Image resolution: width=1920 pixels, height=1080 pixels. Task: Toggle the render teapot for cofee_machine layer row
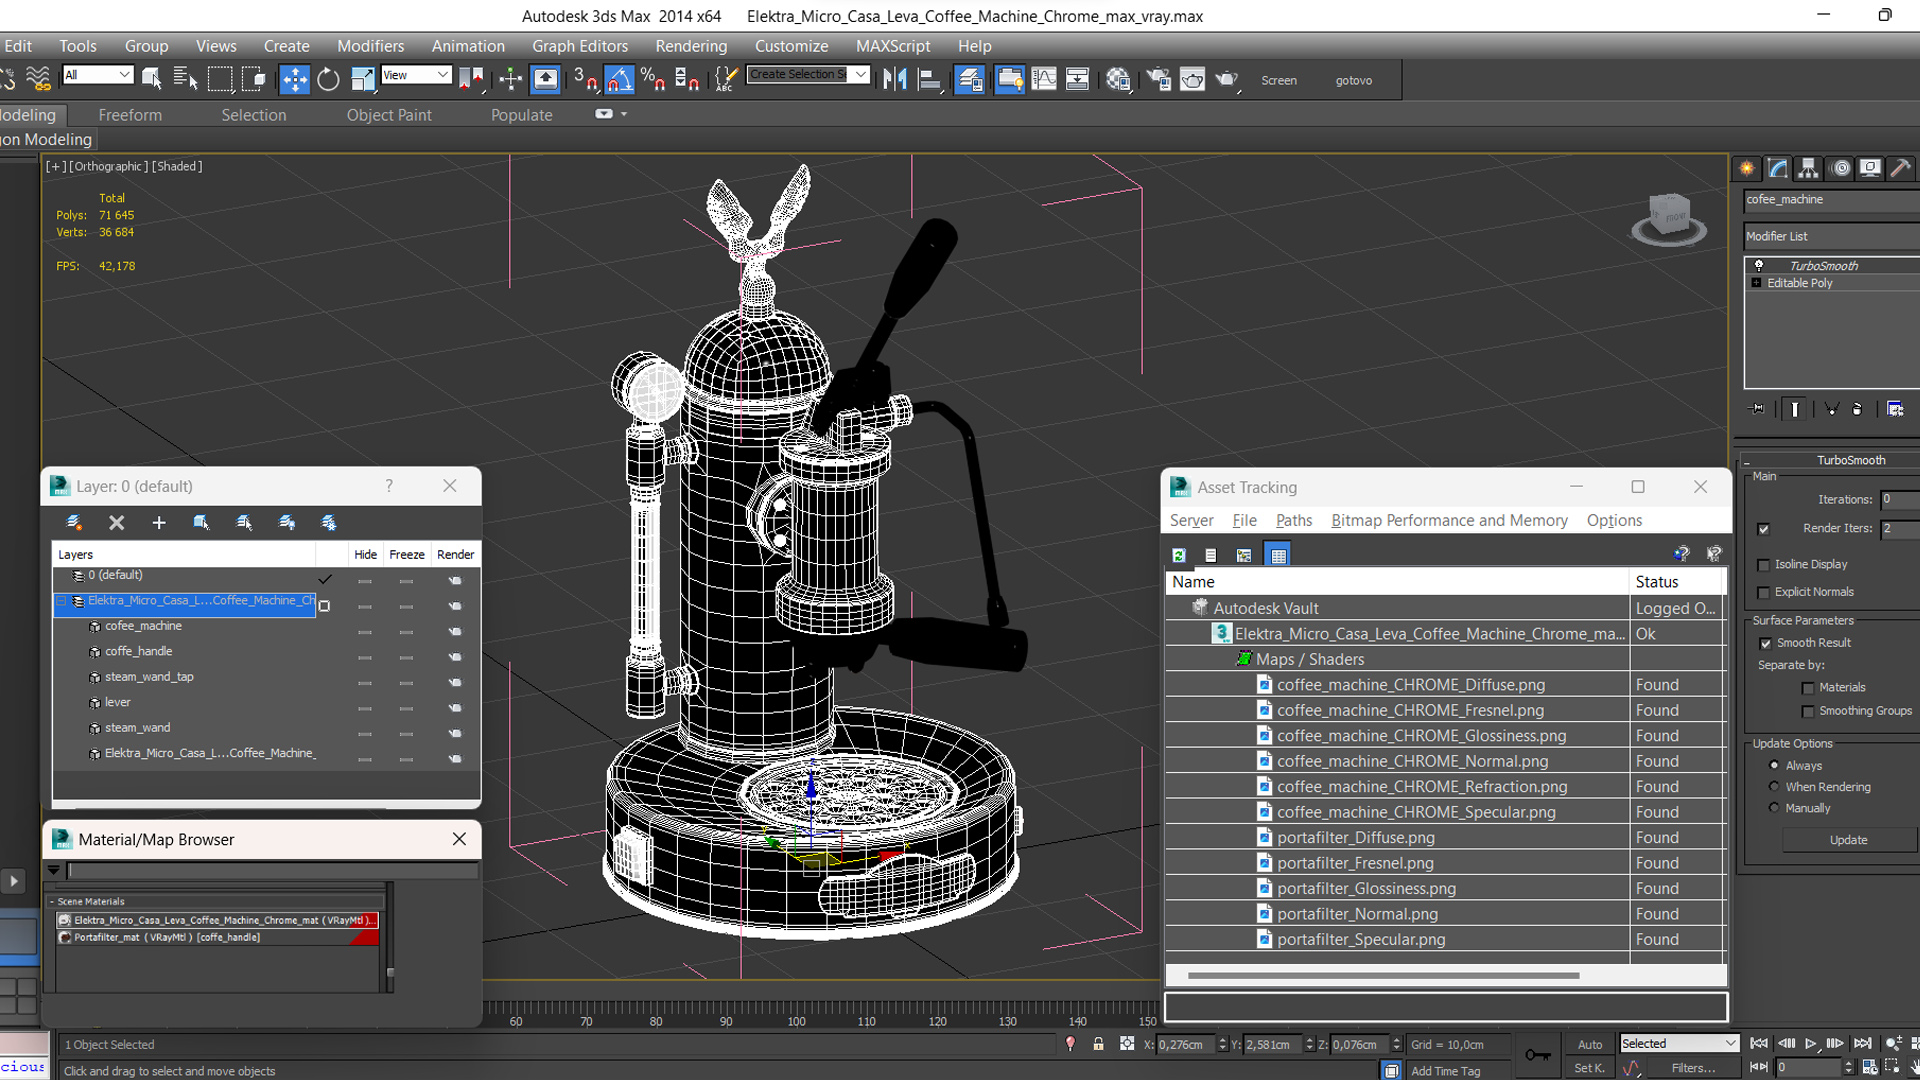point(455,632)
